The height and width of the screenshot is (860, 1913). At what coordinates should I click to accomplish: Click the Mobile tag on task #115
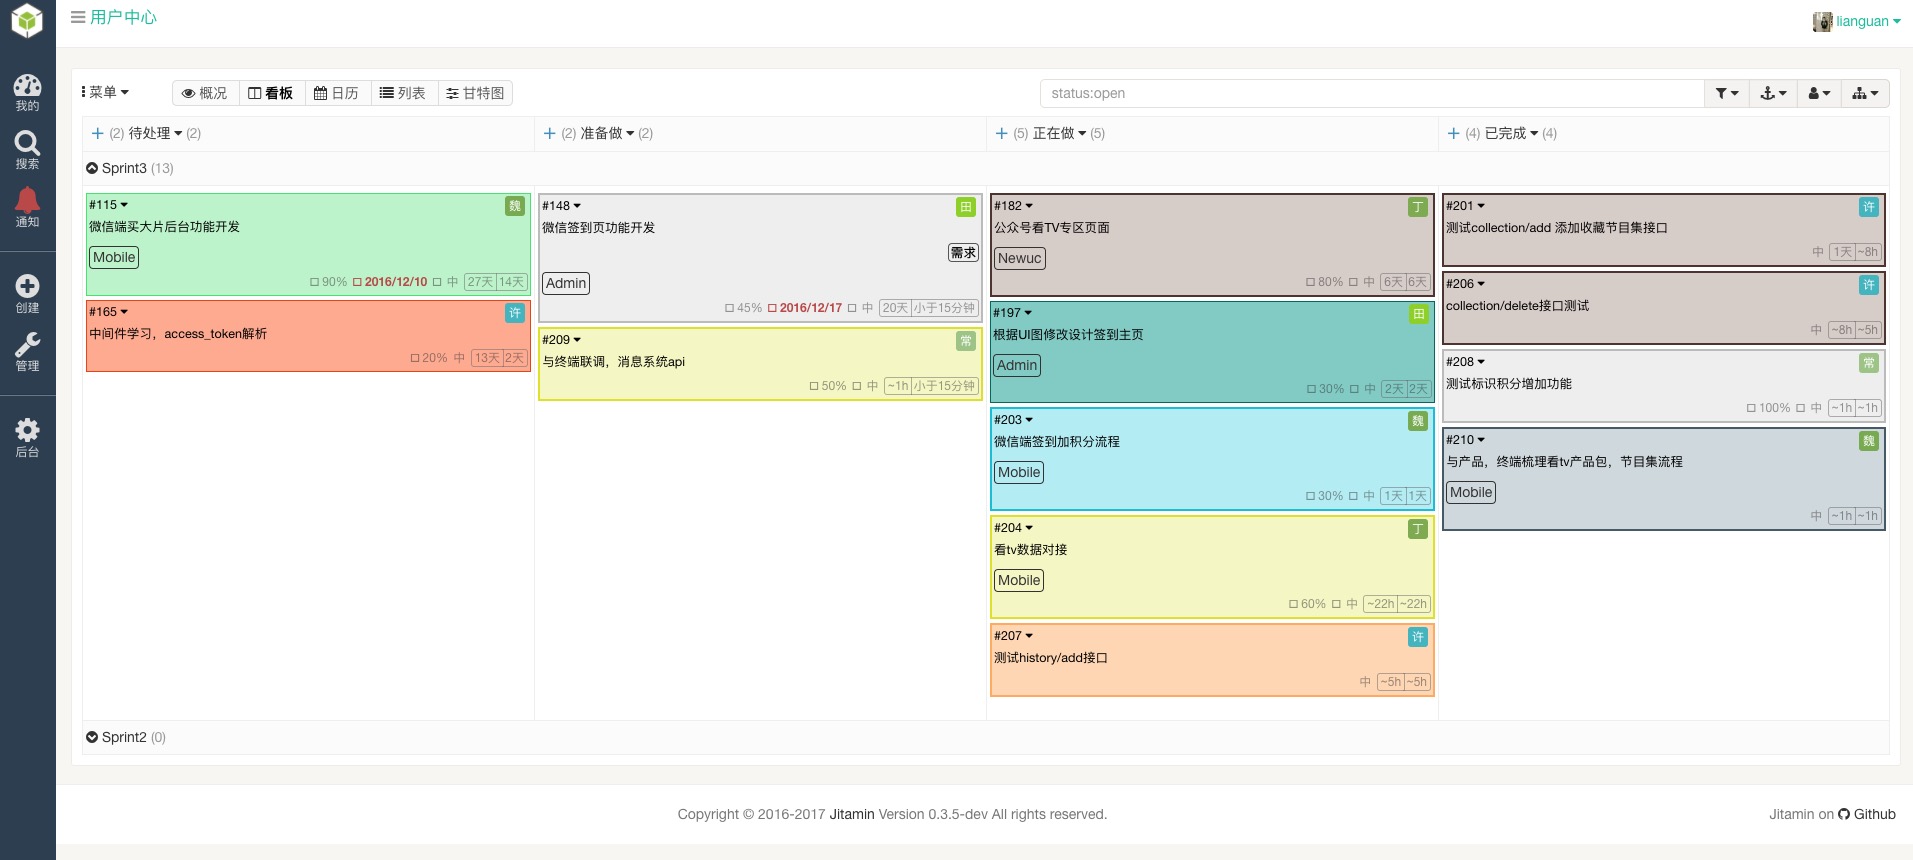(x=114, y=257)
